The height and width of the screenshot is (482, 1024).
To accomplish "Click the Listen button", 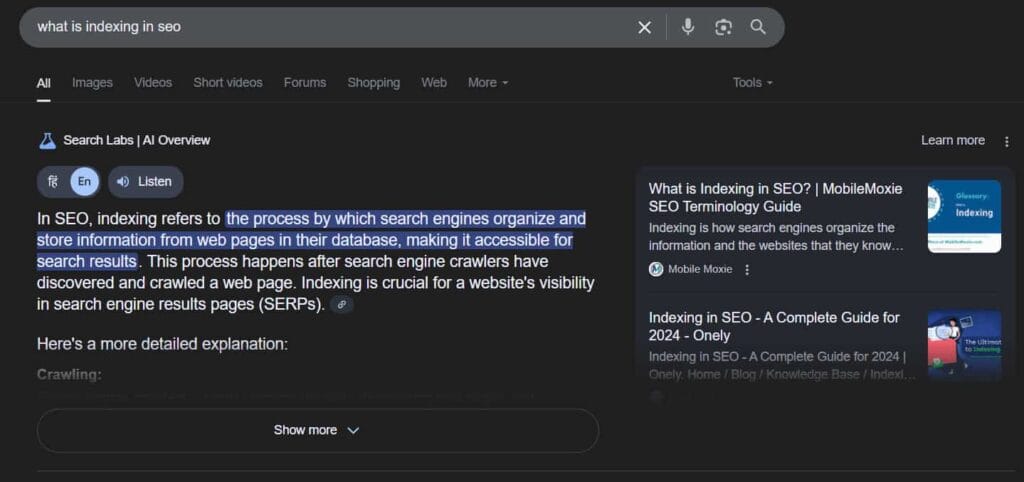I will coord(146,182).
